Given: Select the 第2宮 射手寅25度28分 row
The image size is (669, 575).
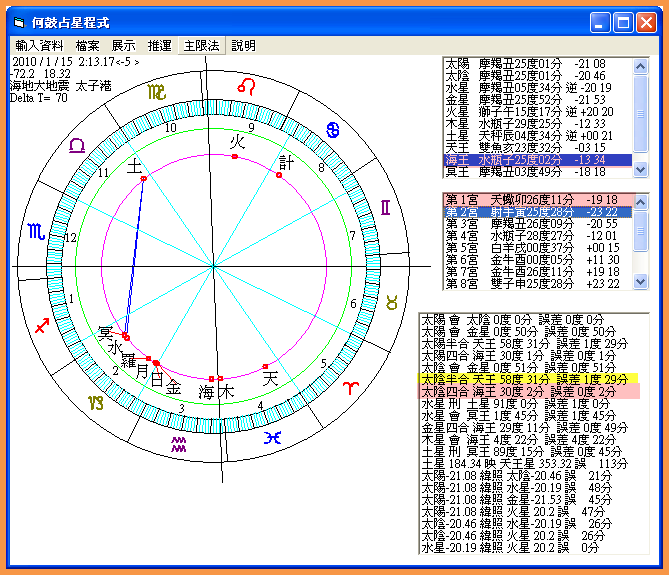Looking at the screenshot, I should pos(538,212).
